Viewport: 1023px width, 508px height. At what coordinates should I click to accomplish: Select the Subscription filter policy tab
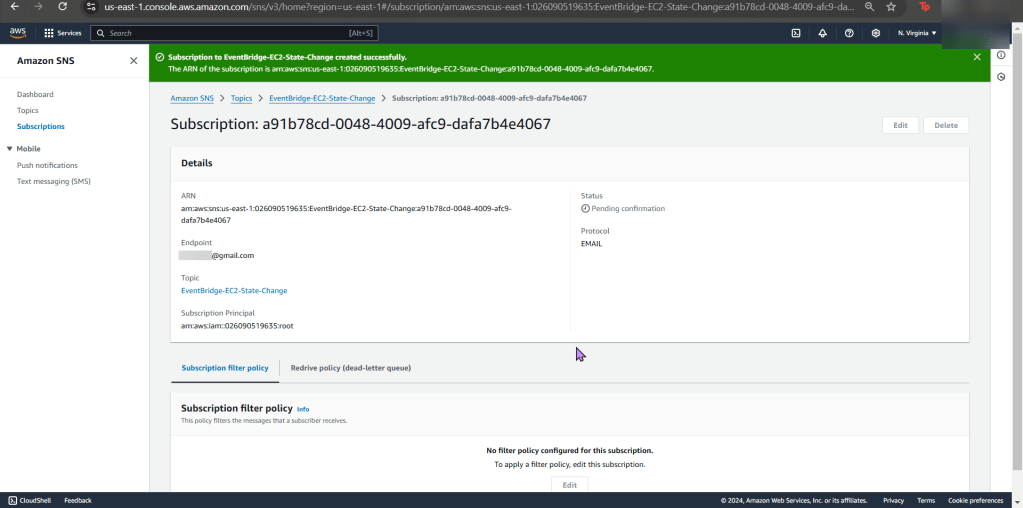[x=225, y=368]
